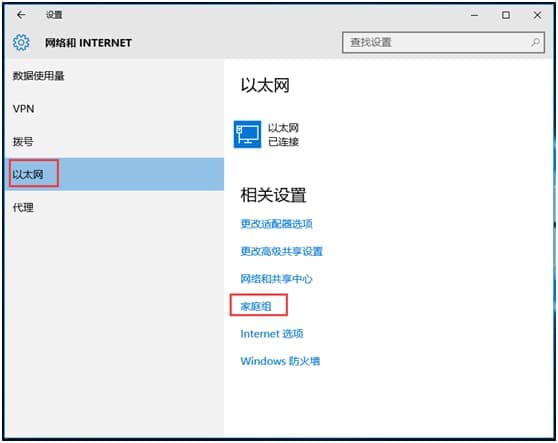Select 以太网 in the sidebar
This screenshot has height=443, width=558.
point(114,174)
